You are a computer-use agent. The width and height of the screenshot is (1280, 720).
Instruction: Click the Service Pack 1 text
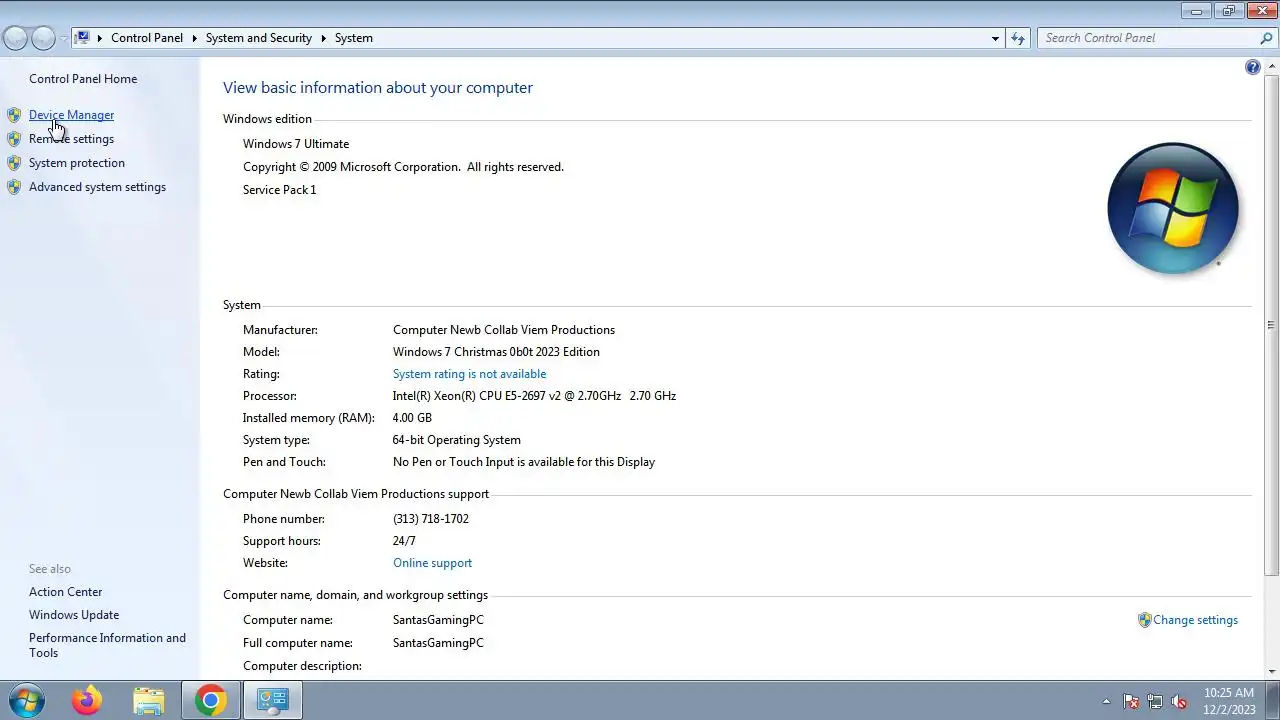tap(279, 190)
